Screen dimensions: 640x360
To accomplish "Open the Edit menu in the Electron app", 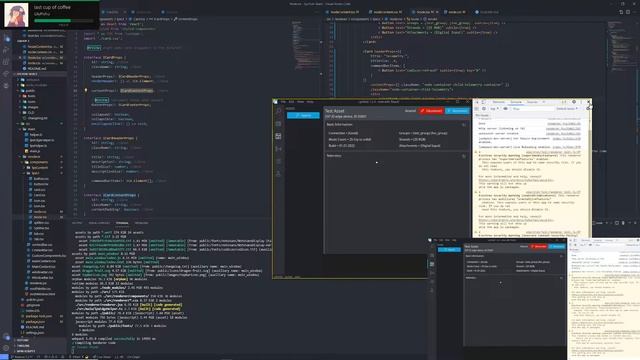I will click(x=291, y=102).
